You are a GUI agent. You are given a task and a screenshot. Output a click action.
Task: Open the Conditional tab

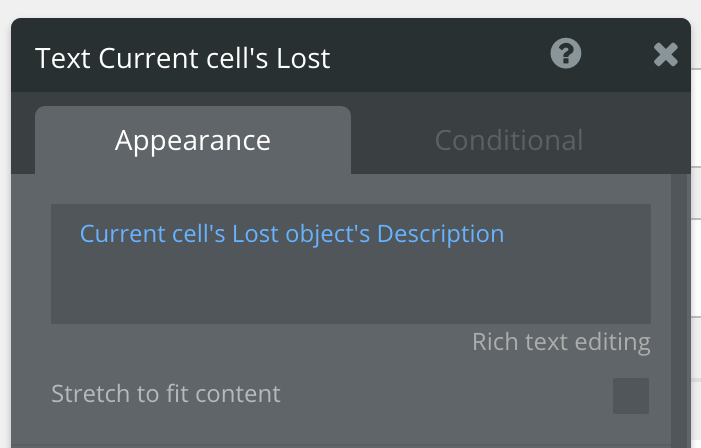[508, 140]
